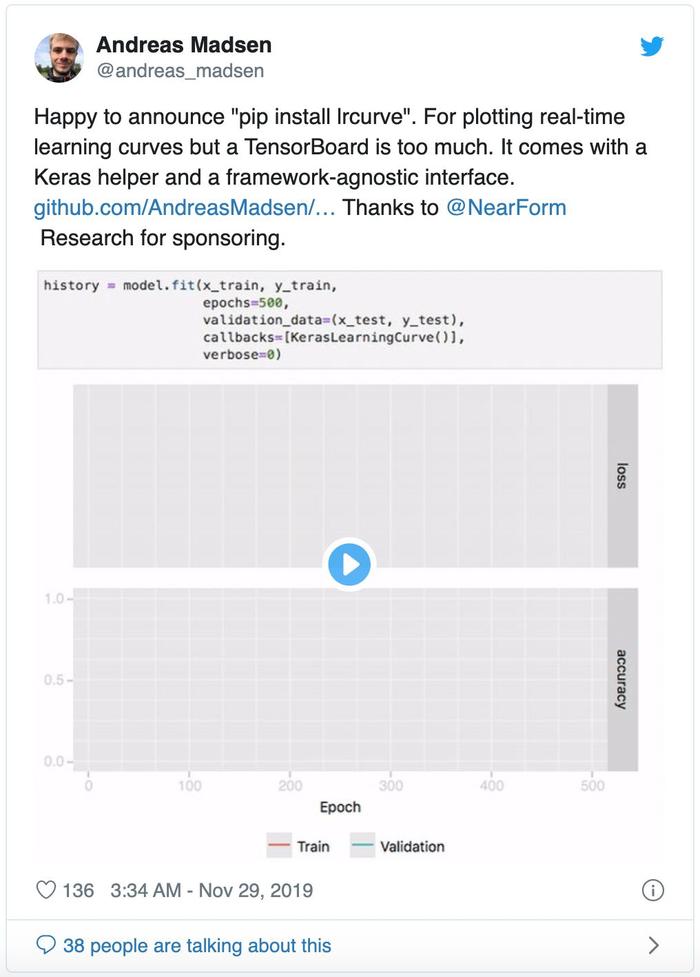Click the code snippet with model.fit
This screenshot has width=700, height=977.
pos(350,320)
